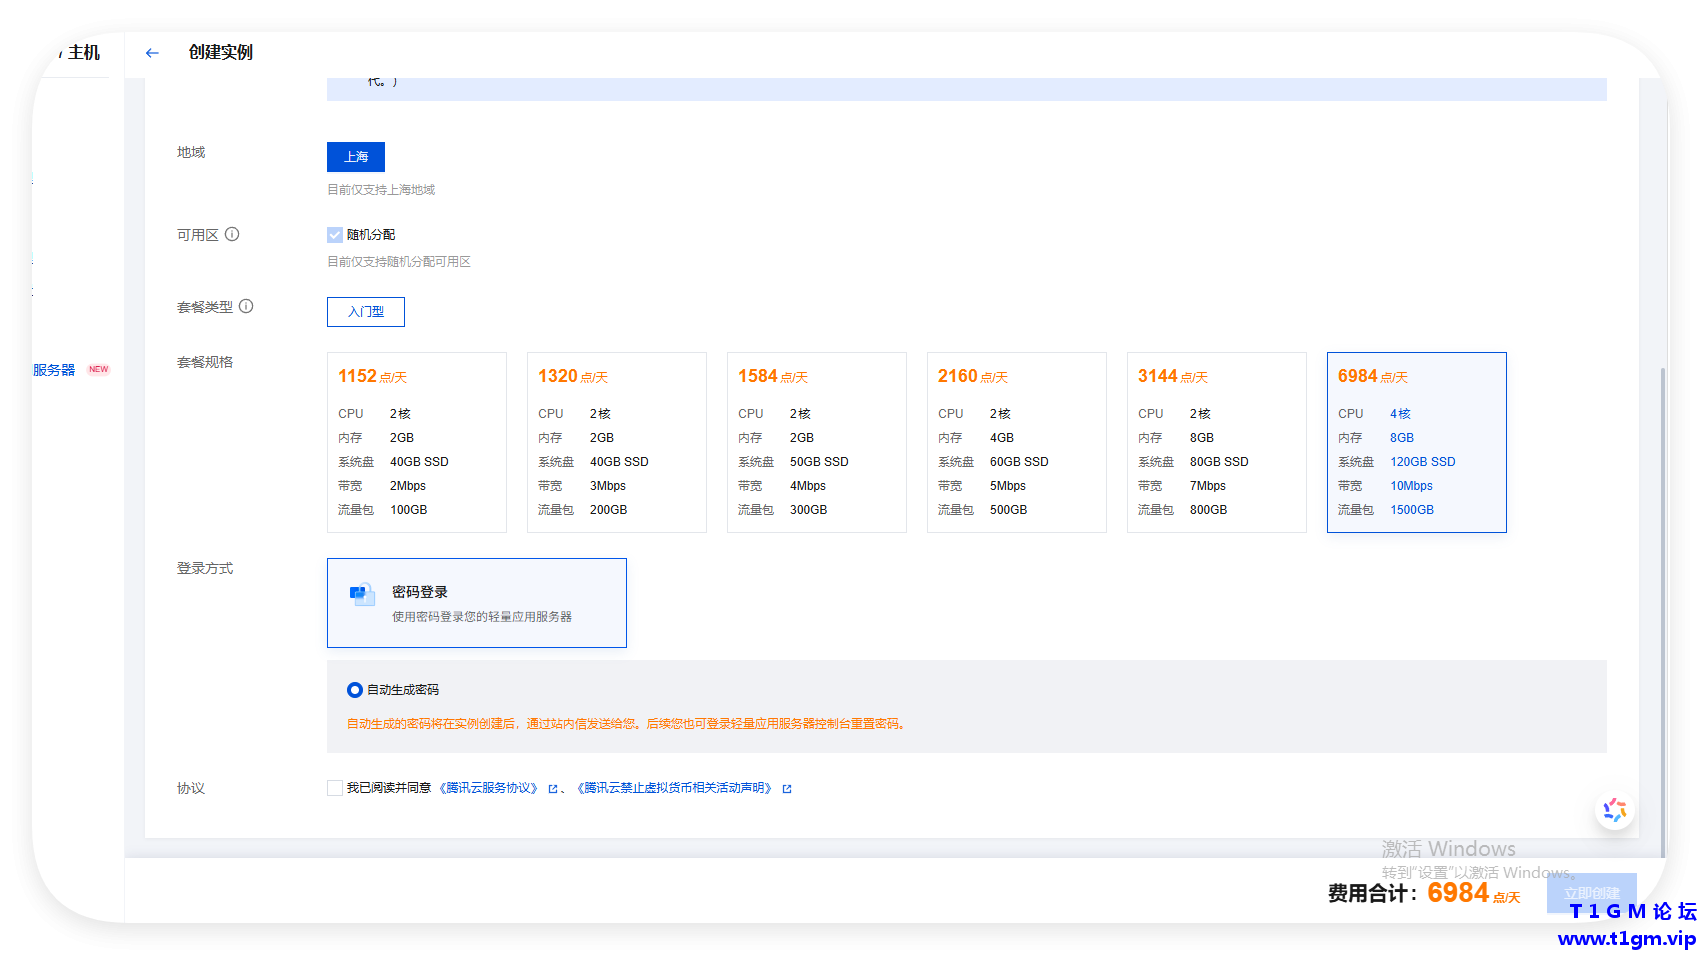
Task: Select the 上海 region tab
Action: (356, 157)
